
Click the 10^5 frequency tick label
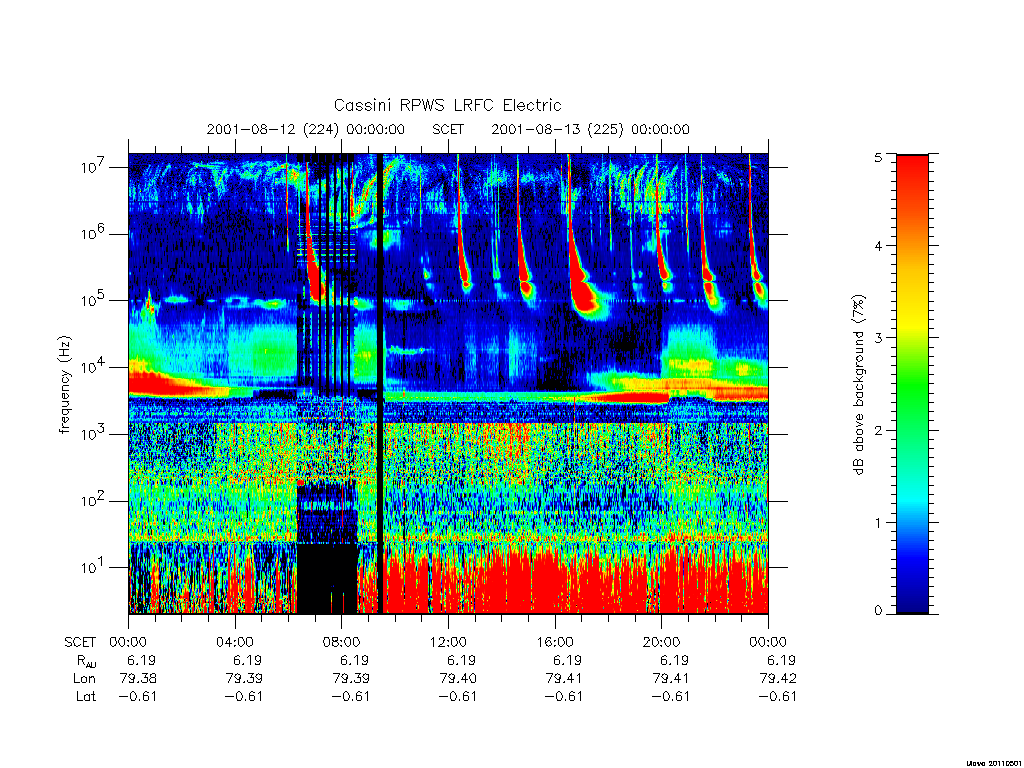pos(93,300)
